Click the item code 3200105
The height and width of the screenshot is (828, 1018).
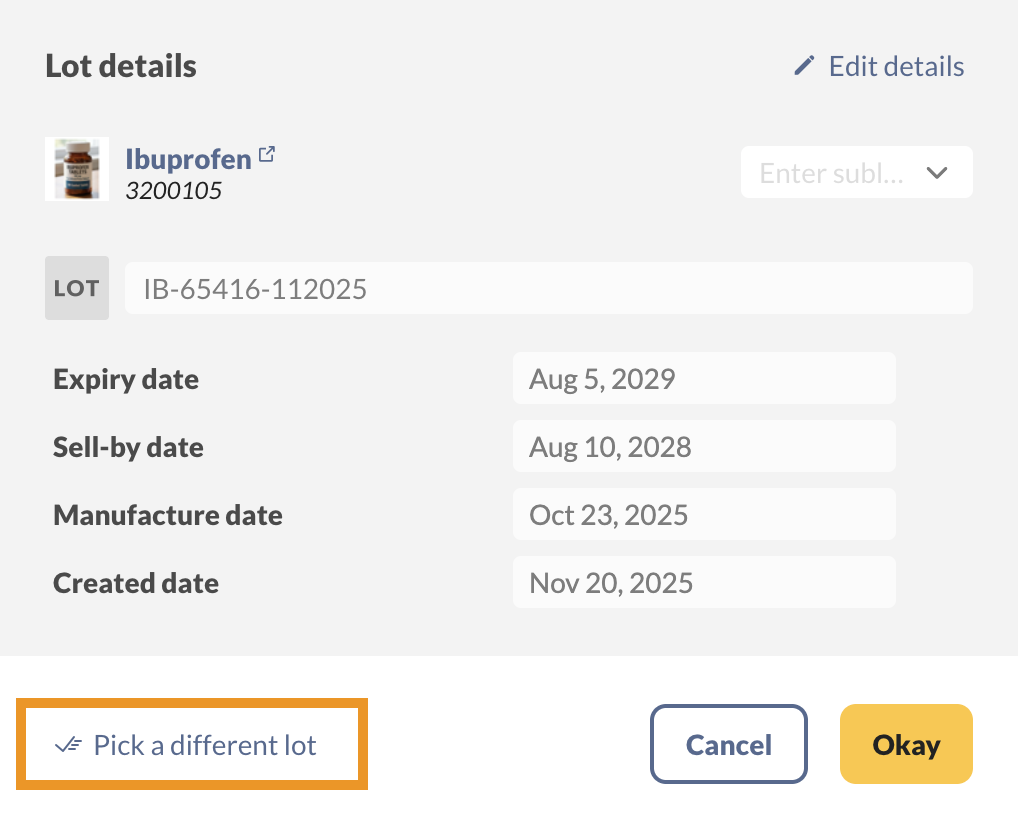173,191
